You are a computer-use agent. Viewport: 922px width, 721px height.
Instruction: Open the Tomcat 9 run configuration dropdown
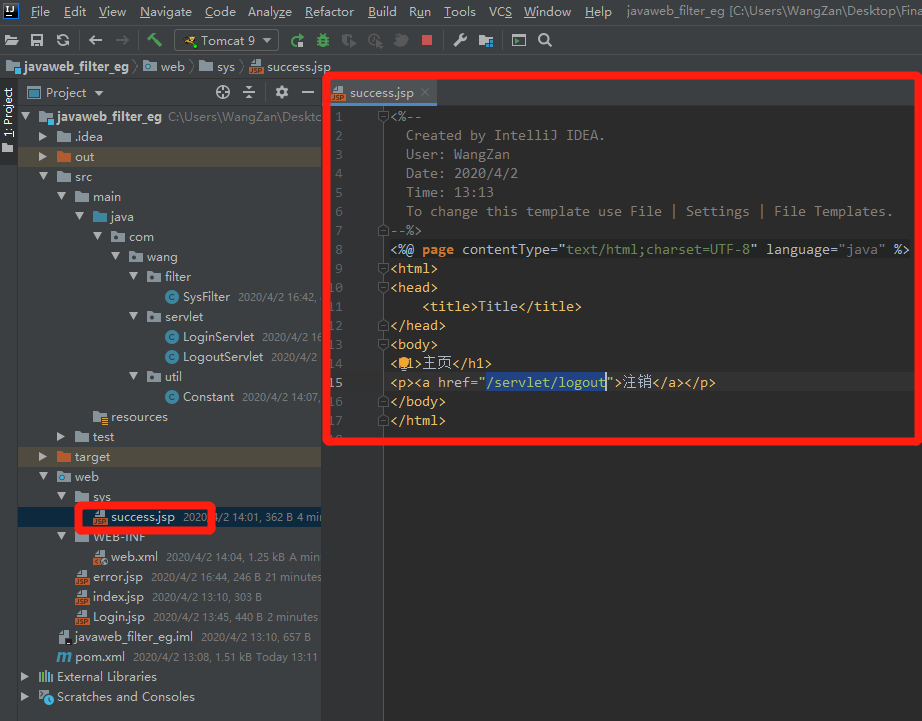tap(226, 40)
